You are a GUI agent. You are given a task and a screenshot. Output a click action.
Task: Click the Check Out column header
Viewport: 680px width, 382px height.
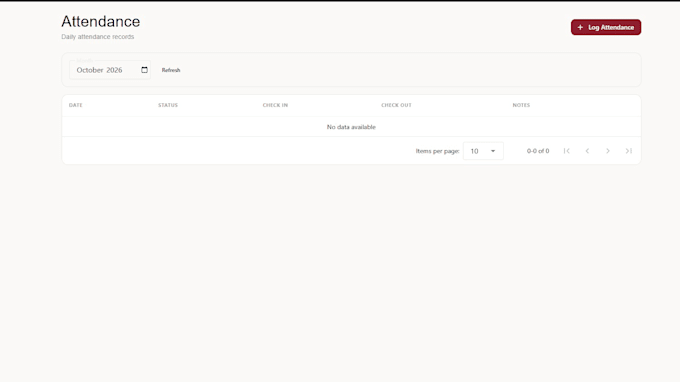pyautogui.click(x=396, y=105)
